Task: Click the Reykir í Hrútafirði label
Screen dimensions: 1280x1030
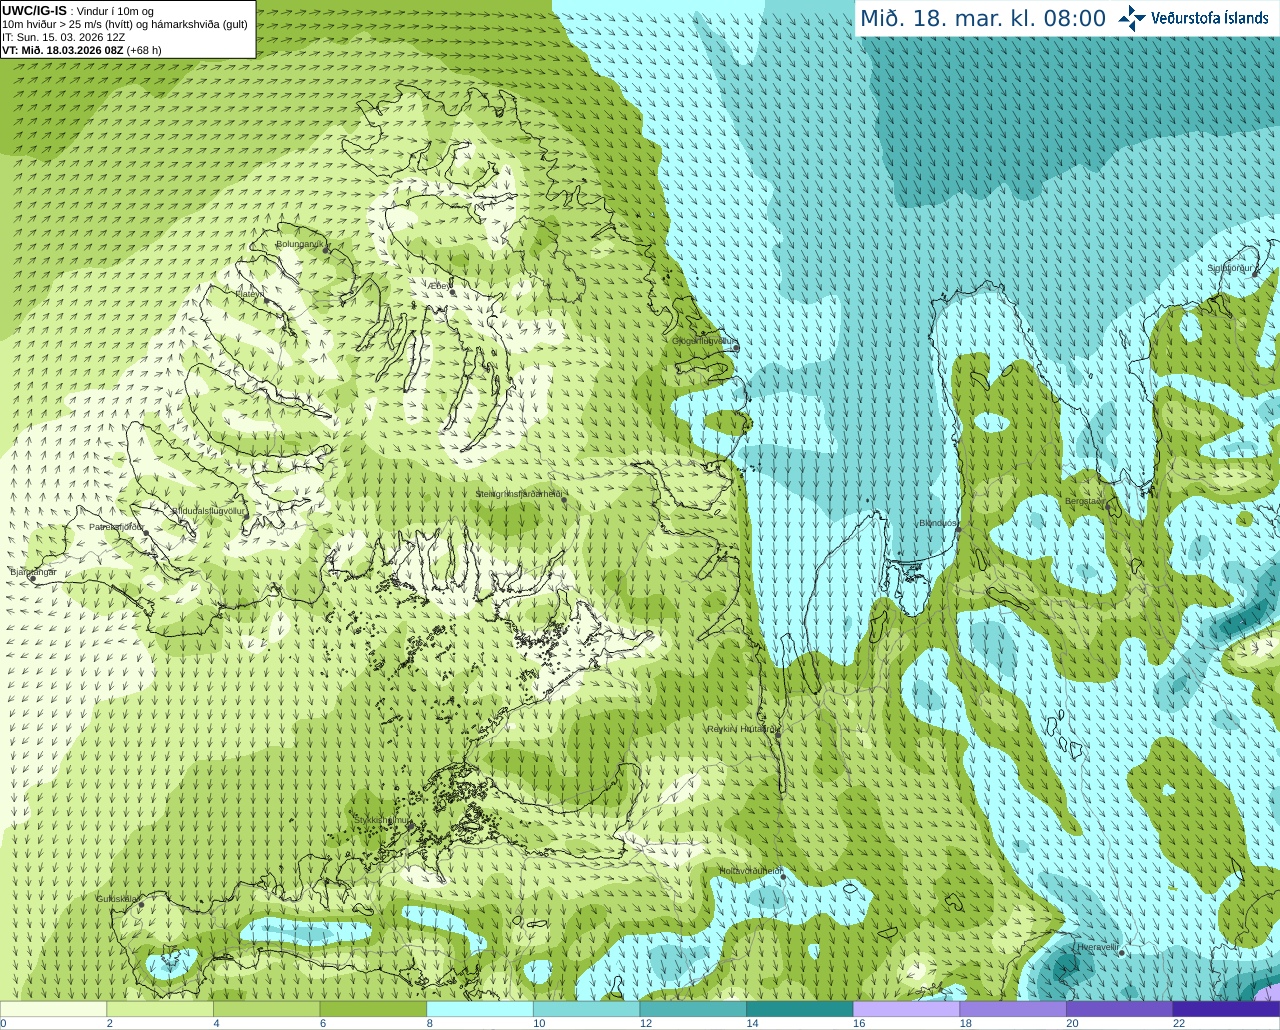Action: (742, 729)
